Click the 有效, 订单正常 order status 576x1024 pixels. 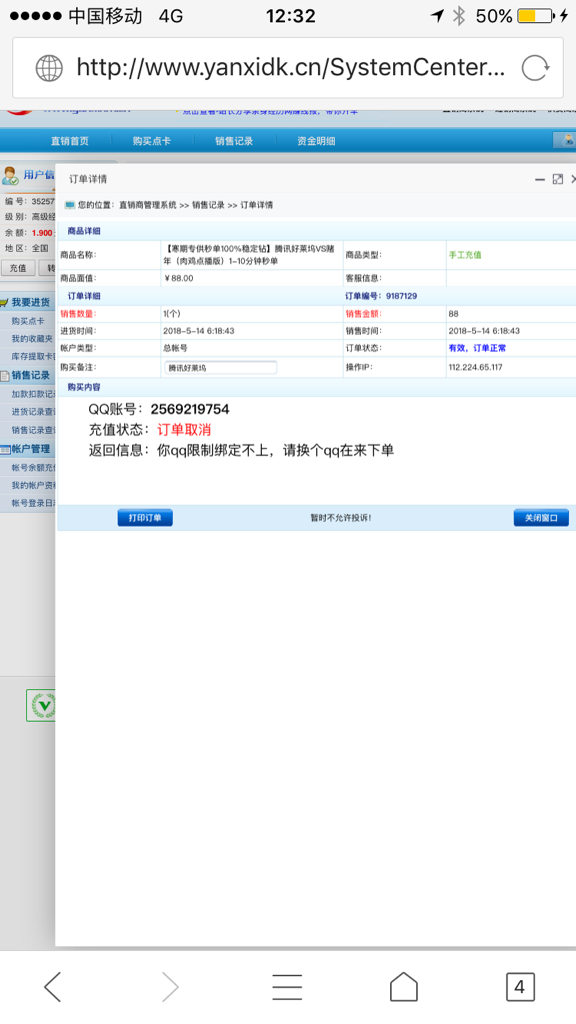477,348
